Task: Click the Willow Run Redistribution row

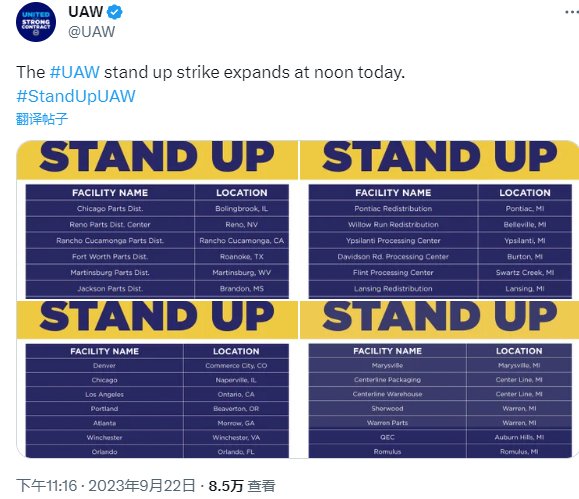Action: point(440,225)
